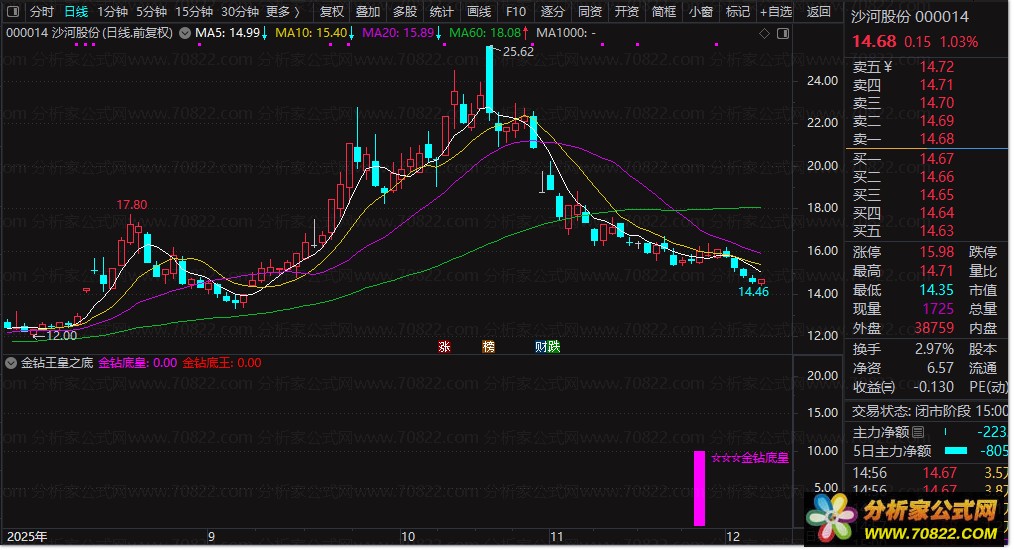Viewport: 1014px width, 550px height.
Task: Toggle 复权 price adjustment
Action: [x=332, y=12]
